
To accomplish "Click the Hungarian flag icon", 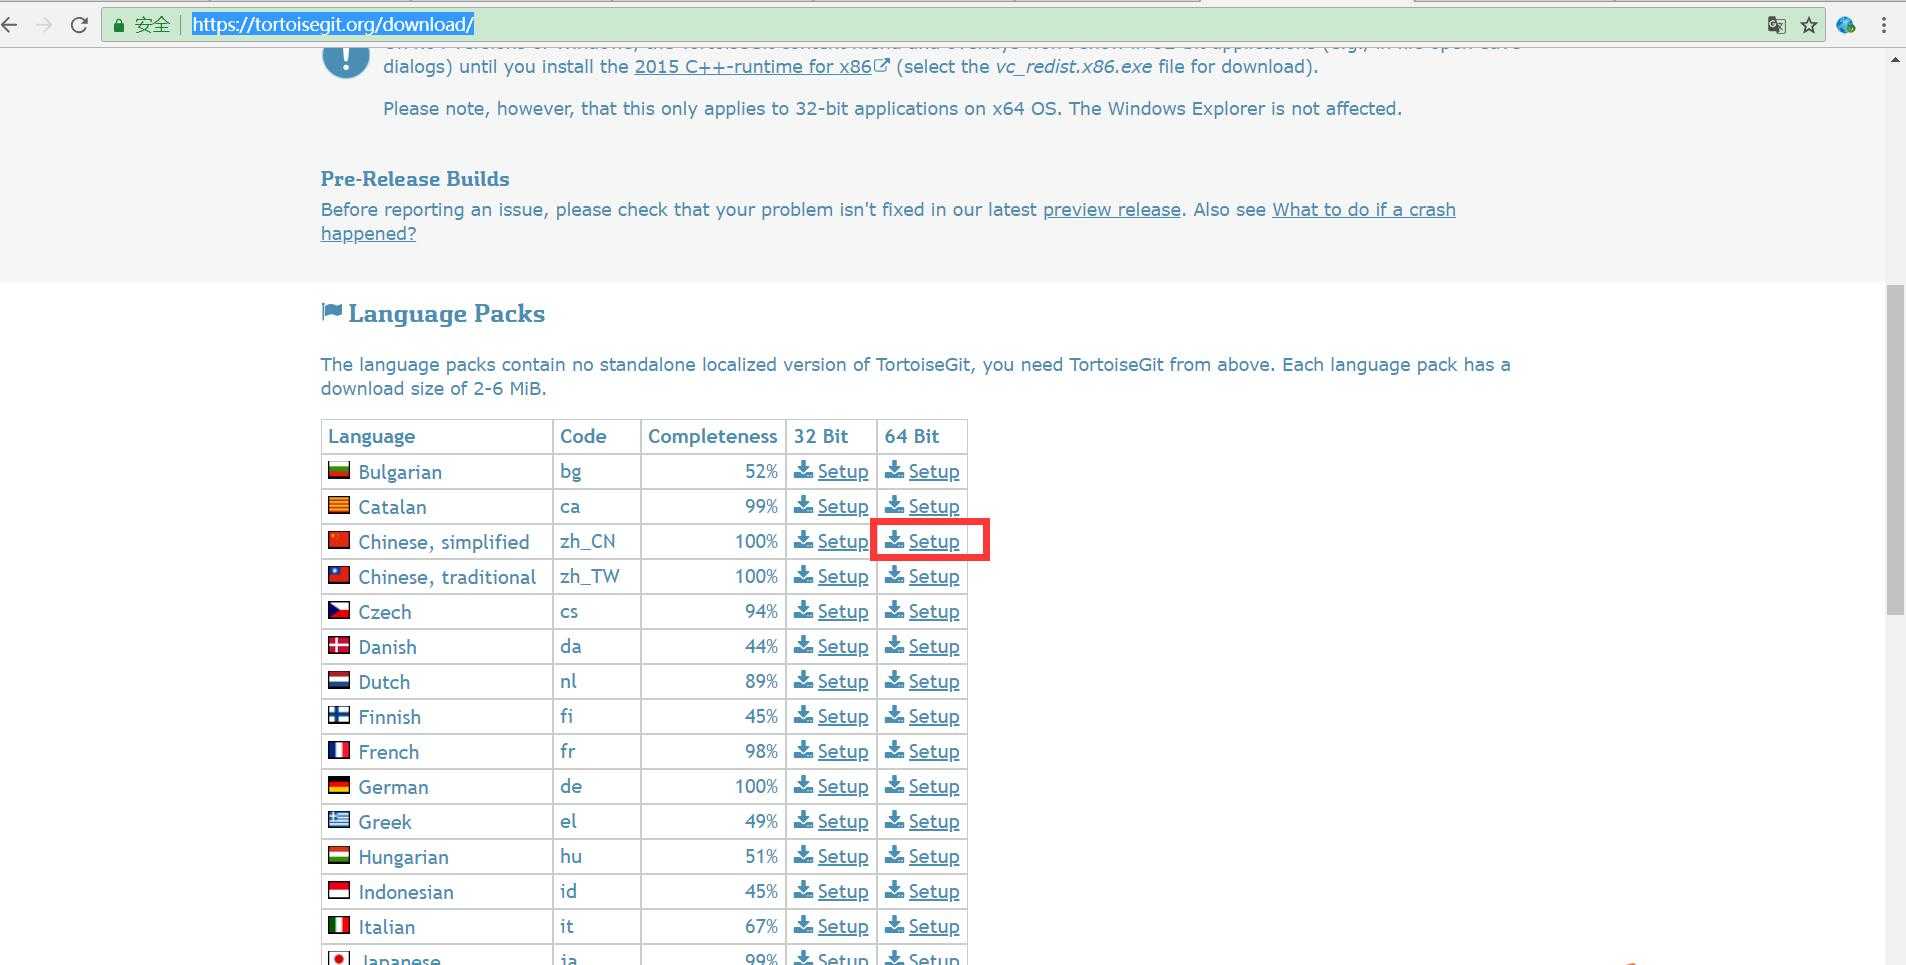I will click(339, 855).
